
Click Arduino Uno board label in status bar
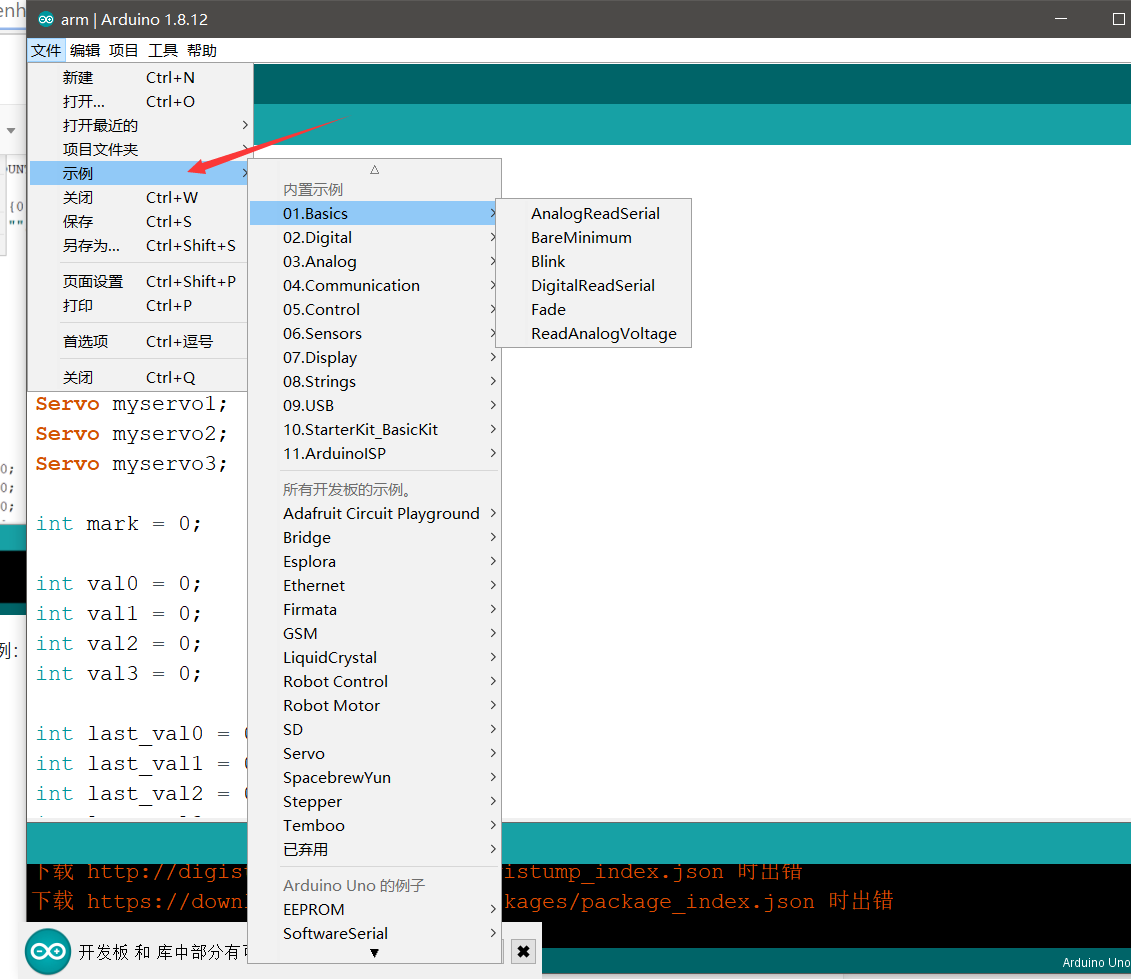coord(1096,962)
